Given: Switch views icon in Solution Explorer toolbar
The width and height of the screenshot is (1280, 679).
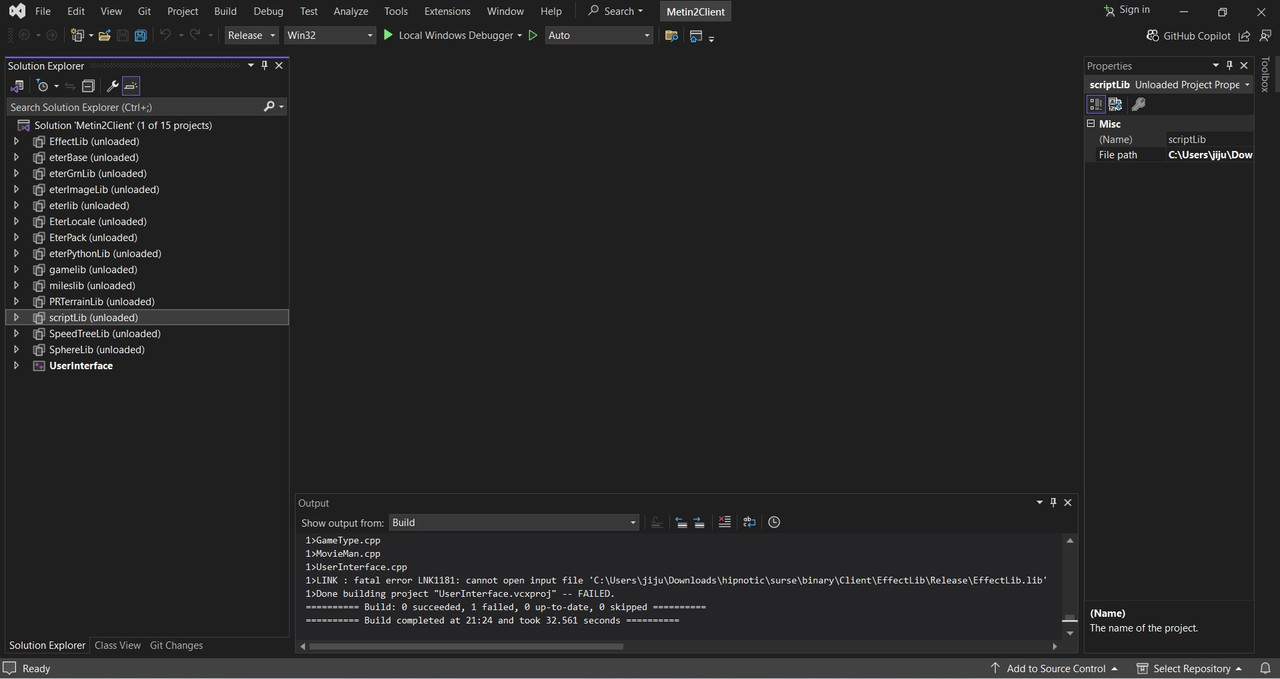Looking at the screenshot, I should pyautogui.click(x=17, y=86).
